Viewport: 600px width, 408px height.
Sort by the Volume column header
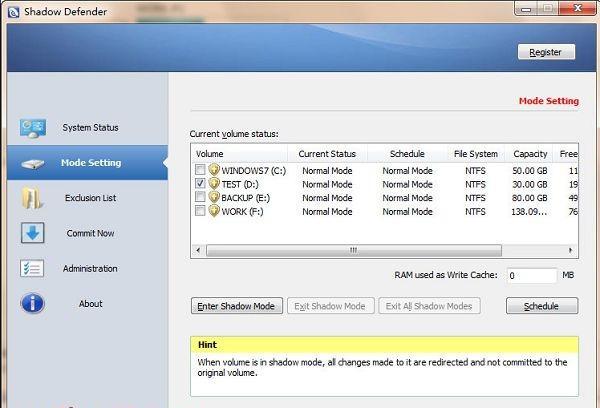pos(239,154)
